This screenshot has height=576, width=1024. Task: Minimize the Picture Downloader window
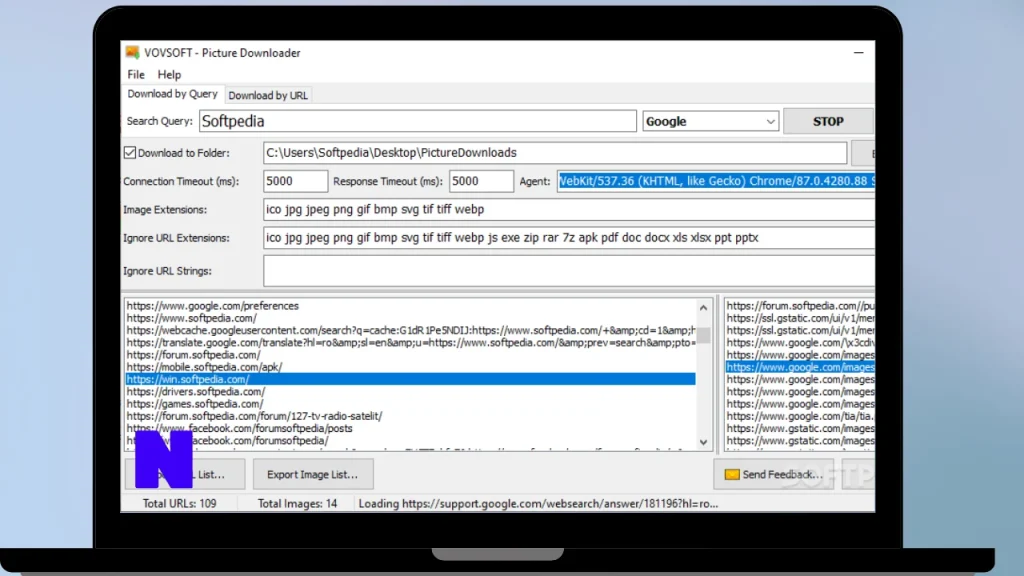[859, 52]
